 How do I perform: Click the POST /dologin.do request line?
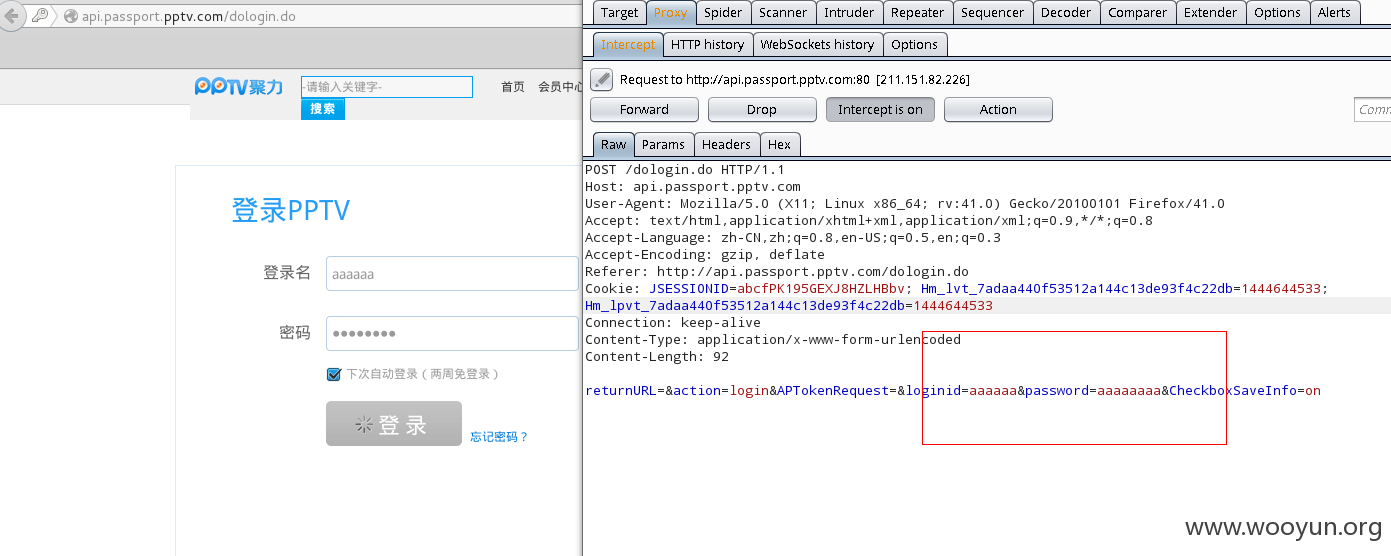(x=685, y=170)
